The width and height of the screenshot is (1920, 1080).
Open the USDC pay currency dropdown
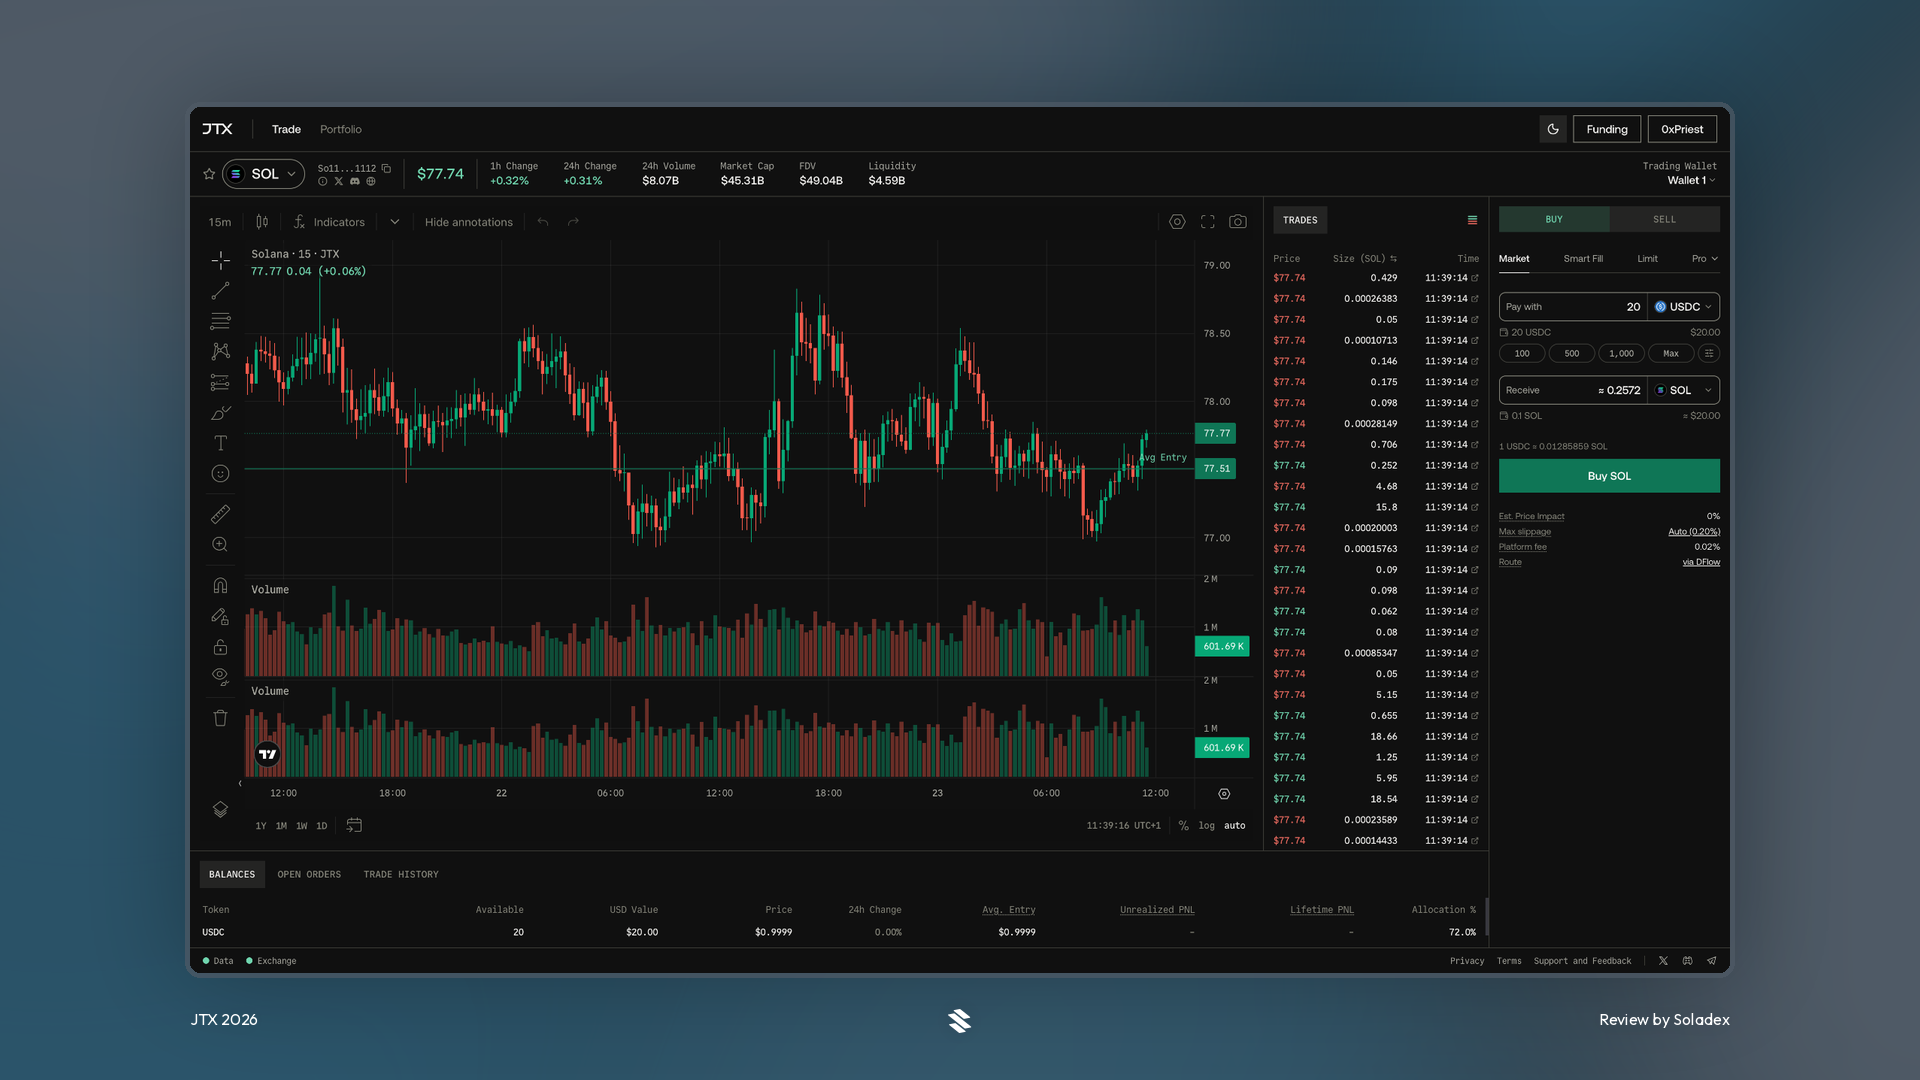pos(1683,307)
